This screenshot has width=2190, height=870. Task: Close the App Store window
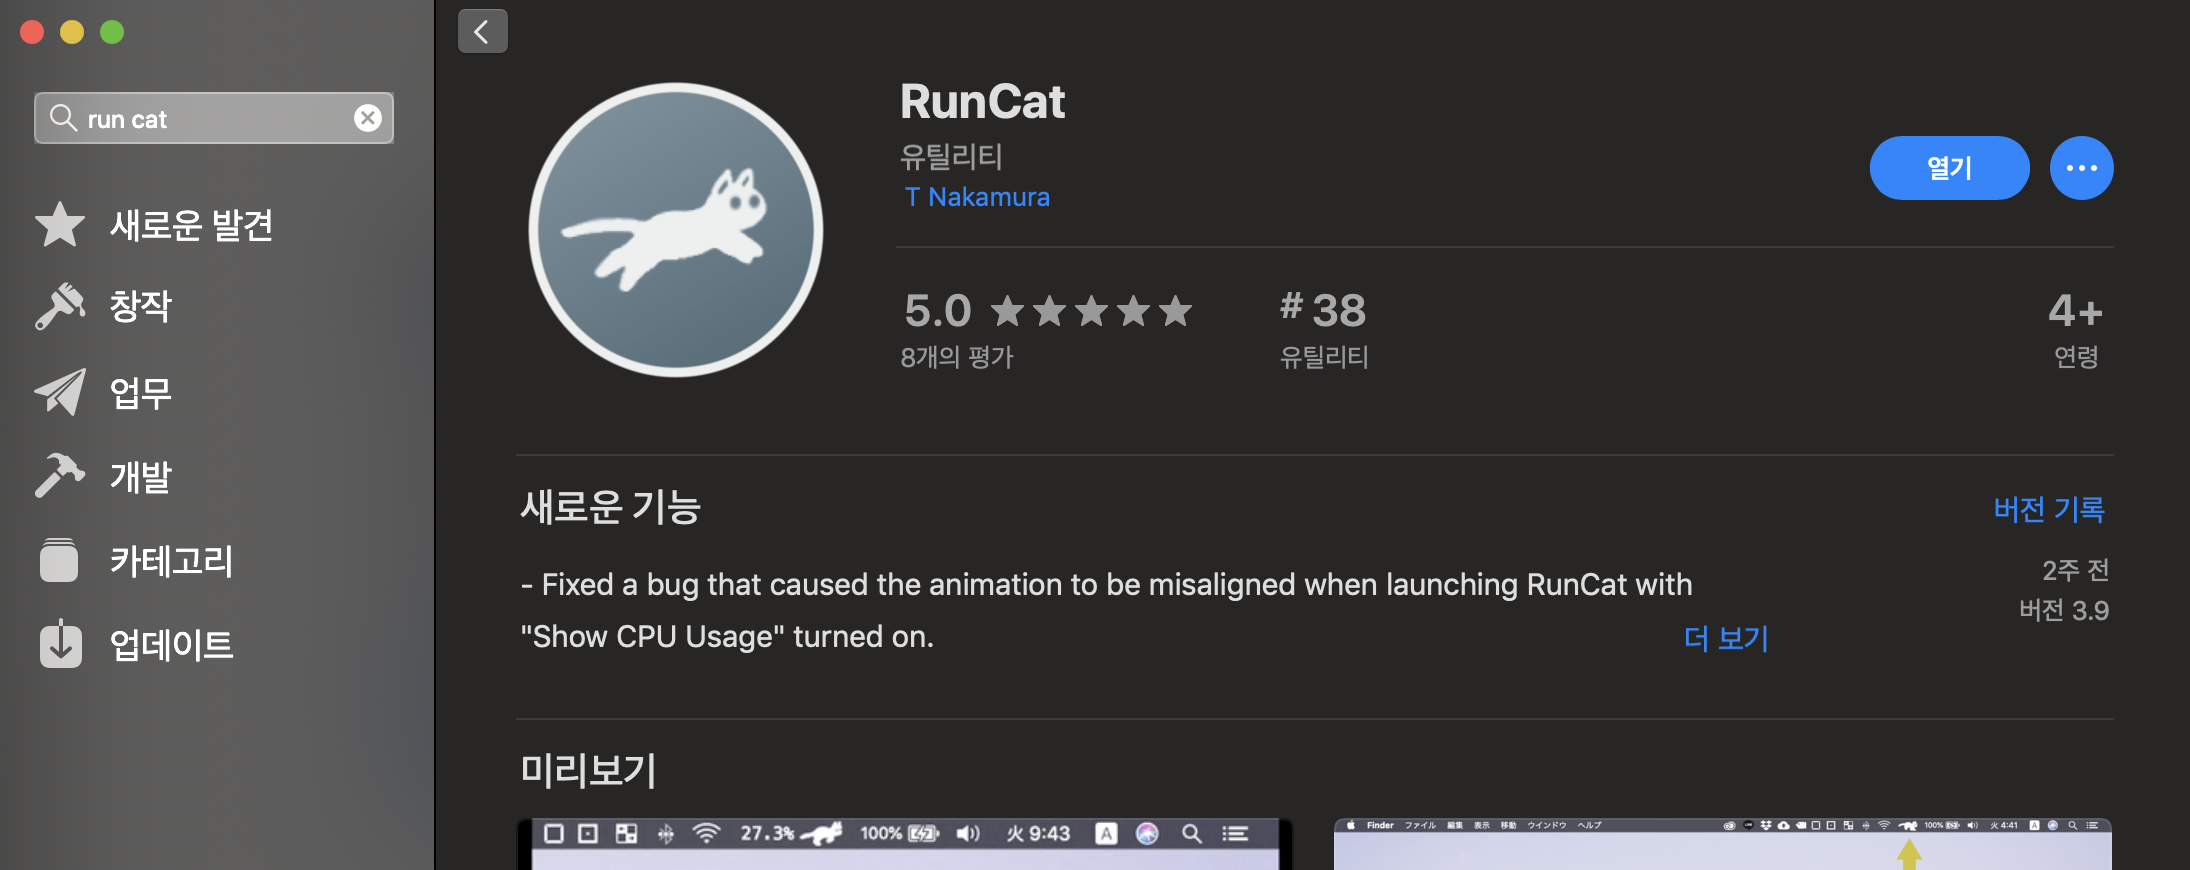pyautogui.click(x=32, y=32)
